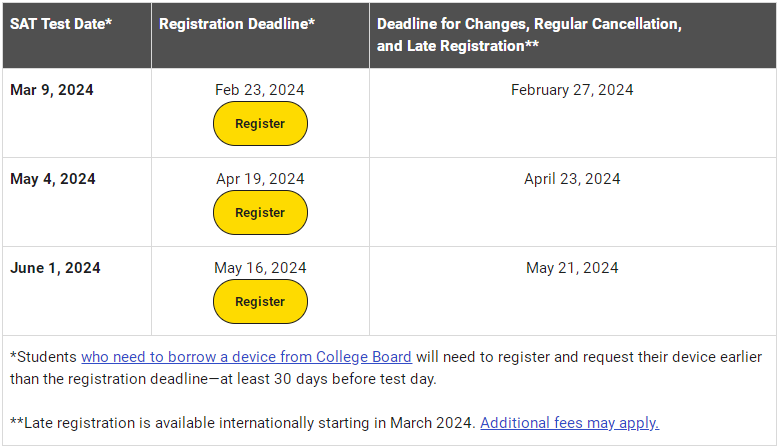Screen dimensions: 779x448
Task: Select the May 16, 2024 deadline text
Action: (260, 268)
